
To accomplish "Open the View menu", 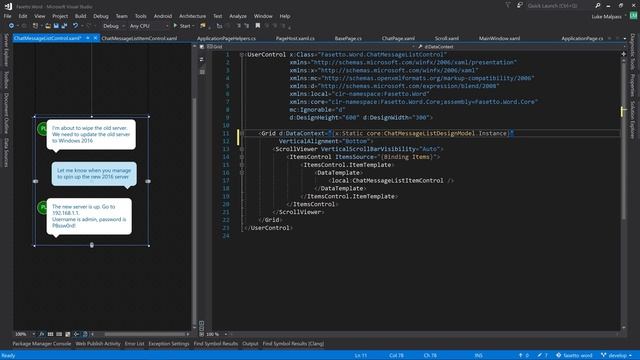I will pyautogui.click(x=40, y=16).
